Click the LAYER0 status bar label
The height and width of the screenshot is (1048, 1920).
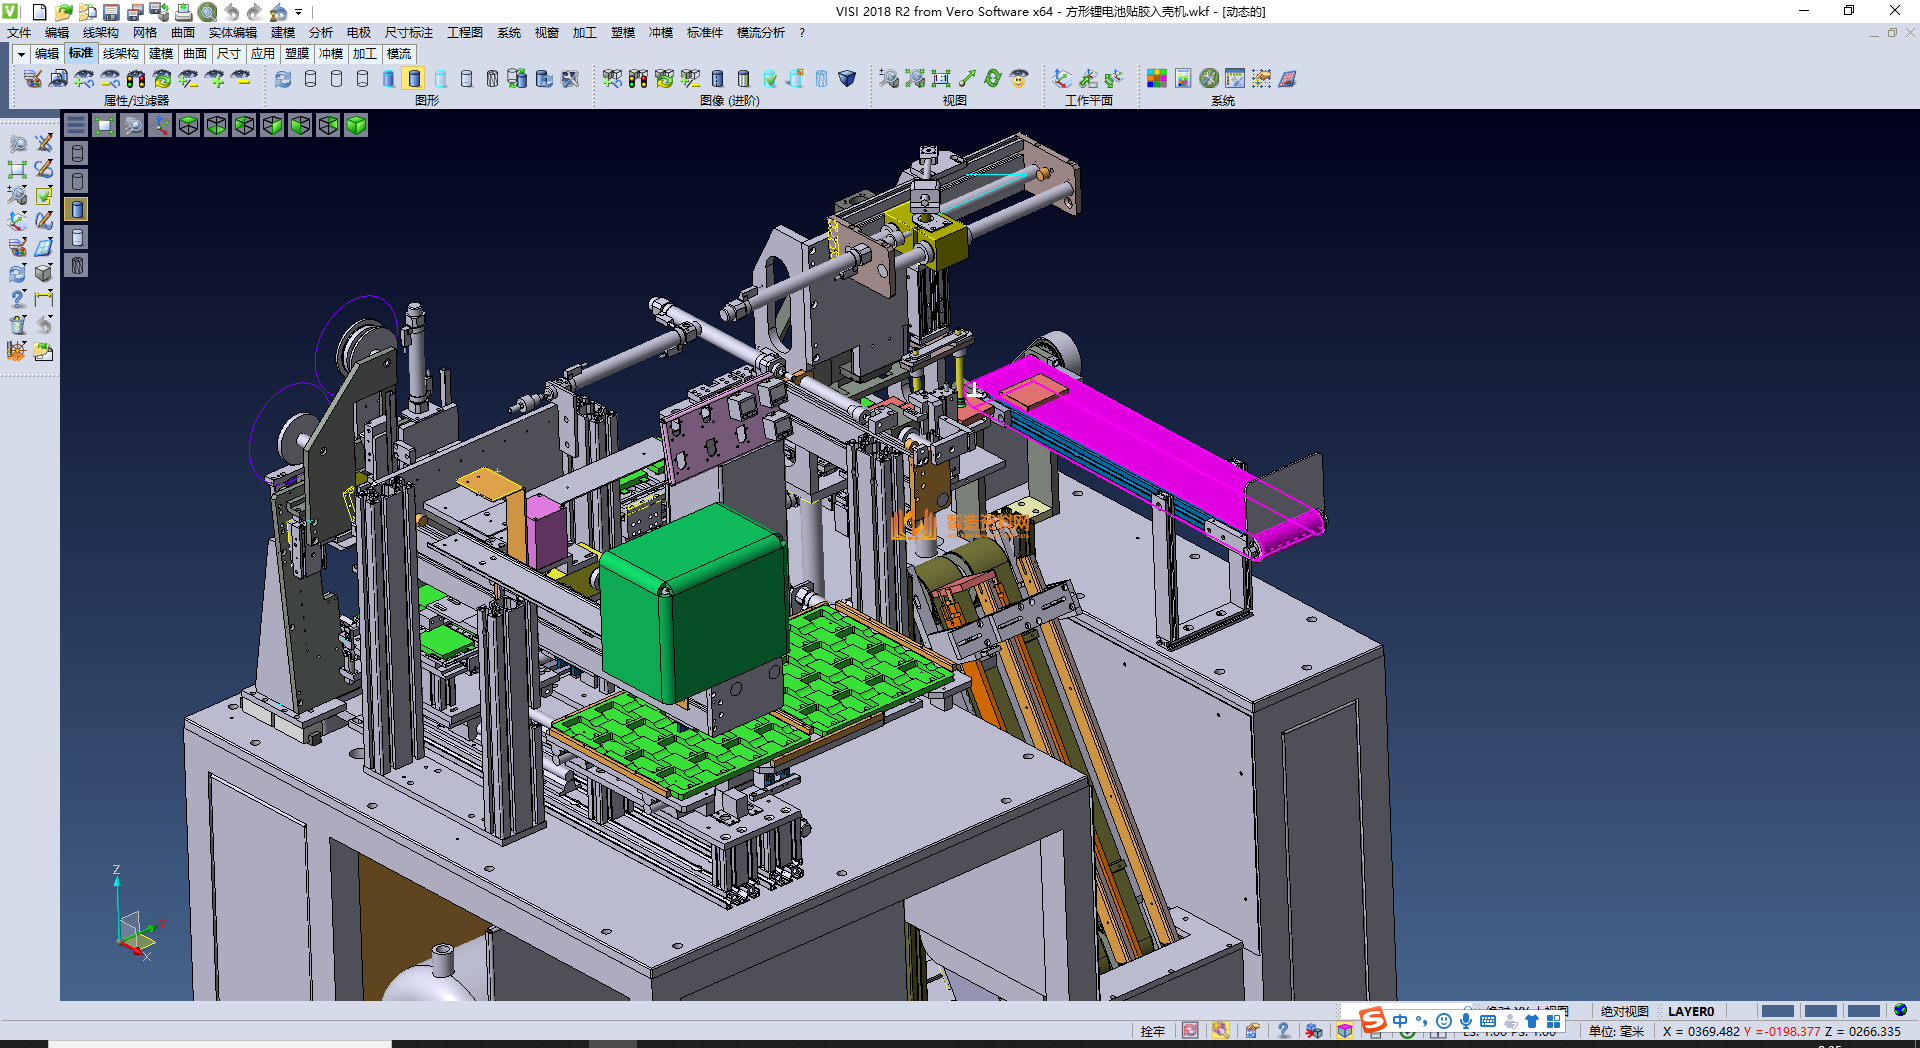pyautogui.click(x=1690, y=1011)
